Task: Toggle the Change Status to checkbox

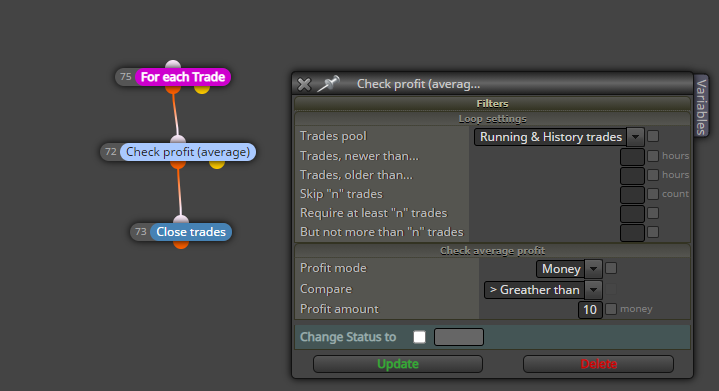Action: coord(420,337)
